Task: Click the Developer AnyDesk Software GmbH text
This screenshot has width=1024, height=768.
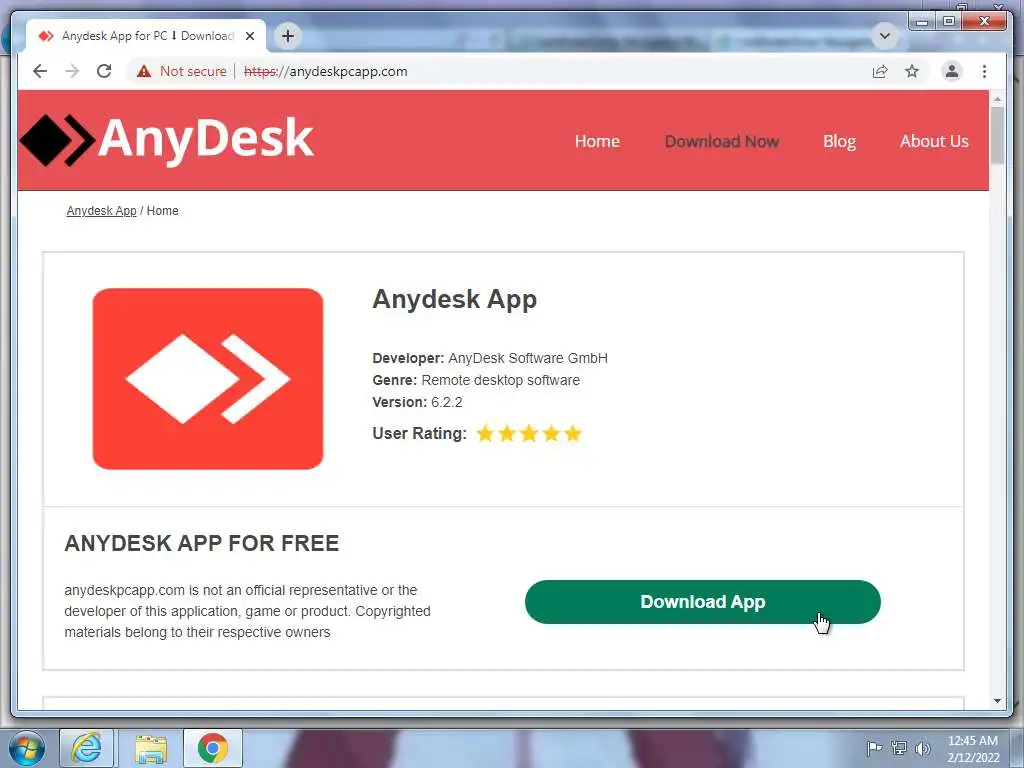Action: point(490,358)
